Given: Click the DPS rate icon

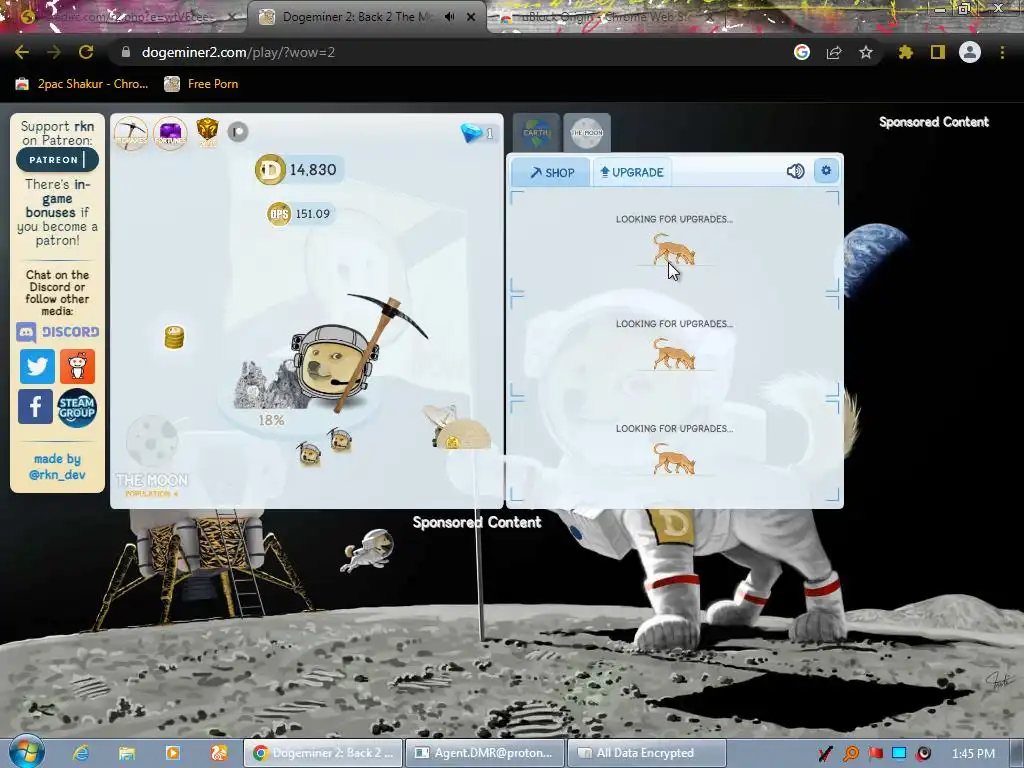Looking at the screenshot, I should pos(279,214).
